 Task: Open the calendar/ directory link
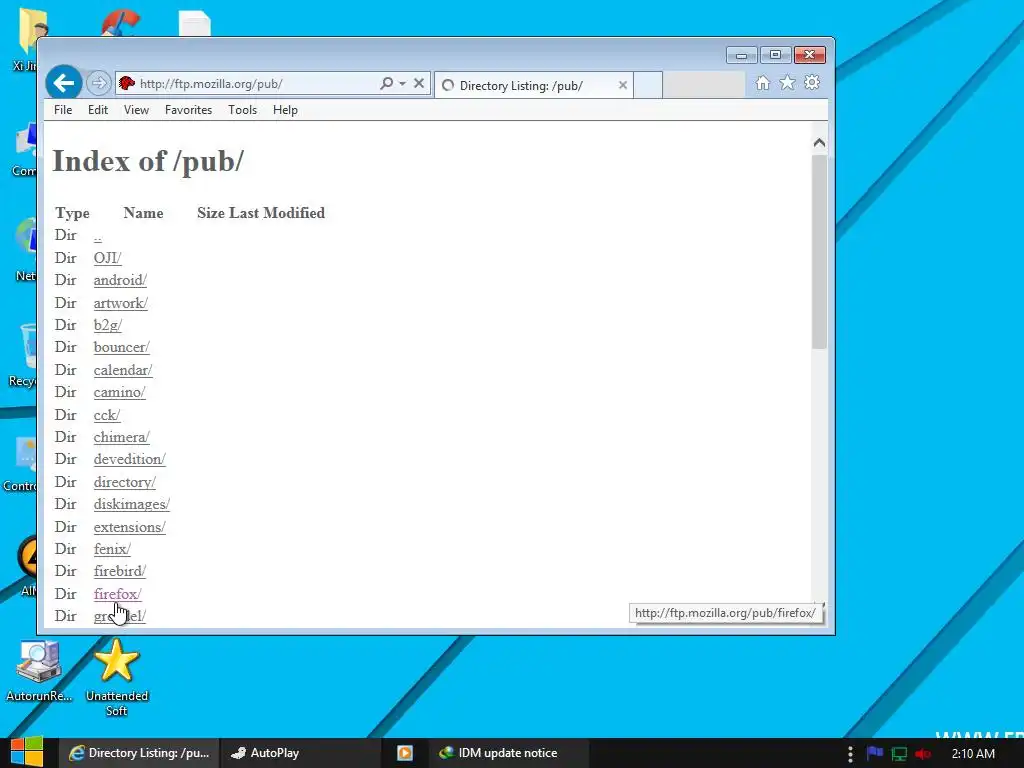coord(123,370)
